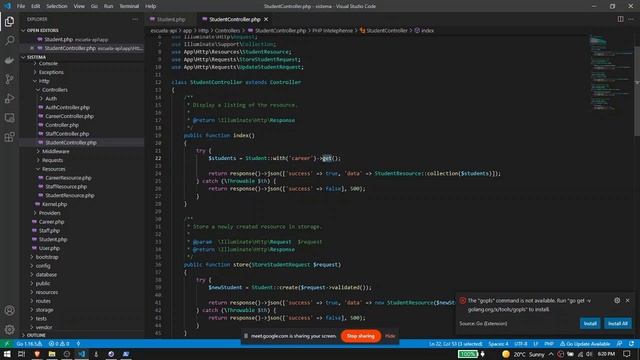The width and height of the screenshot is (640, 360).
Task: Switch to the Student.php editor tab
Action: tap(171, 19)
